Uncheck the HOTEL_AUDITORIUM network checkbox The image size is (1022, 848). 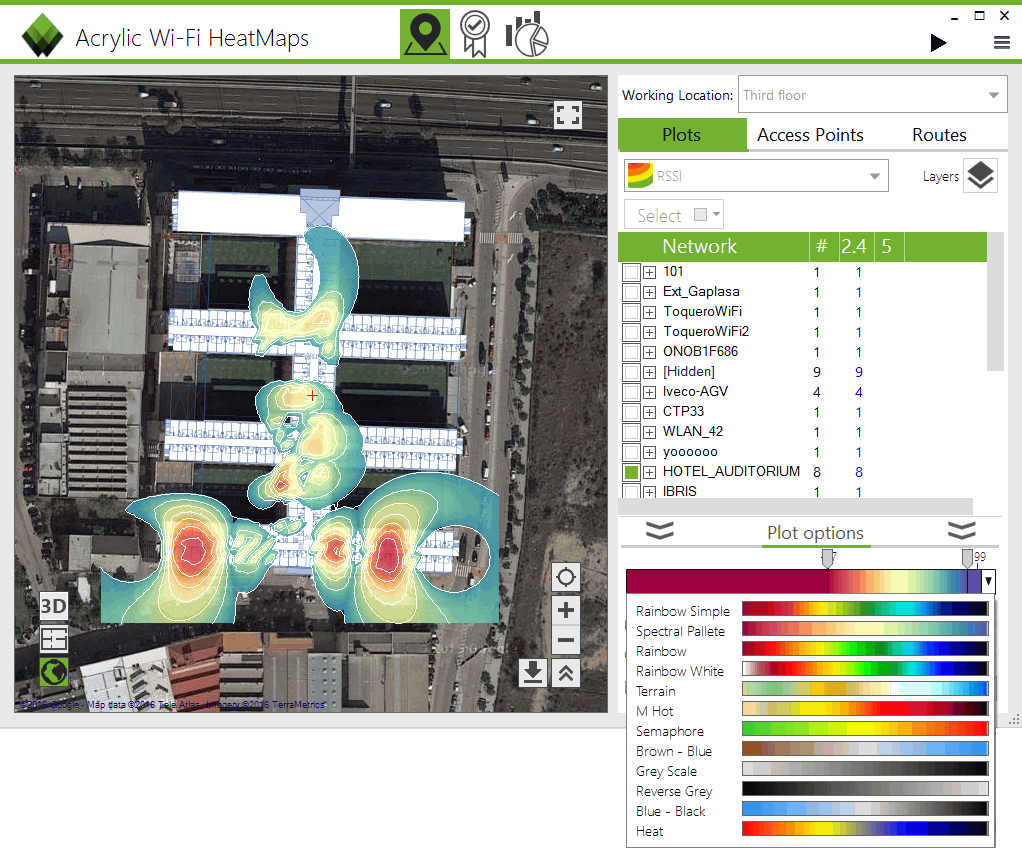click(631, 472)
